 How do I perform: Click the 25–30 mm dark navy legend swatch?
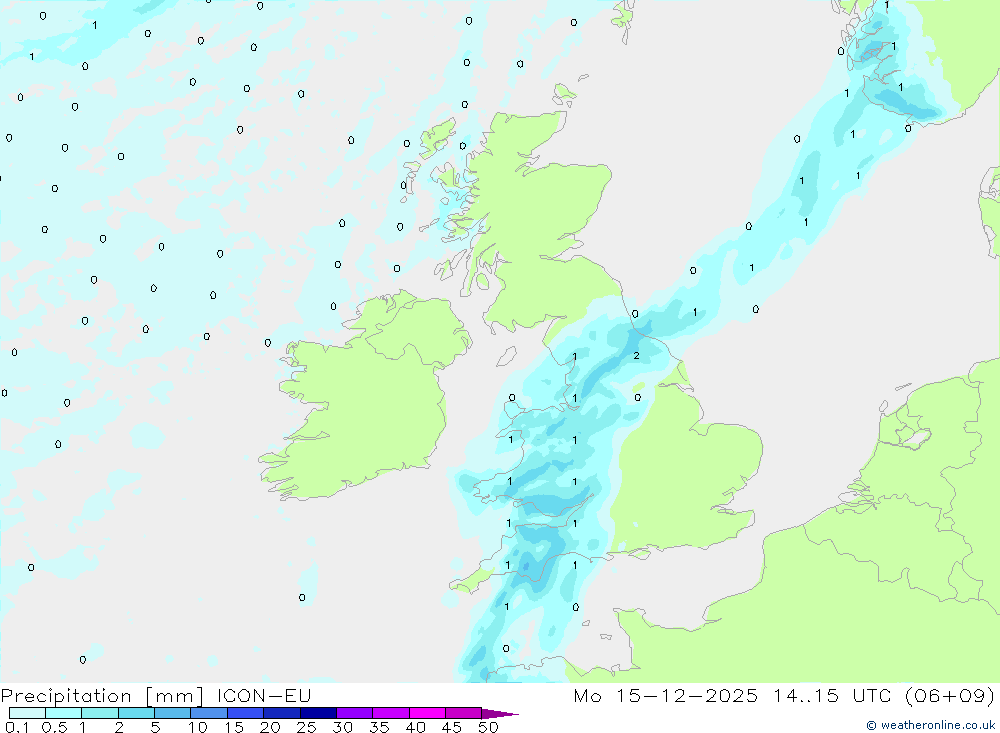click(x=318, y=713)
